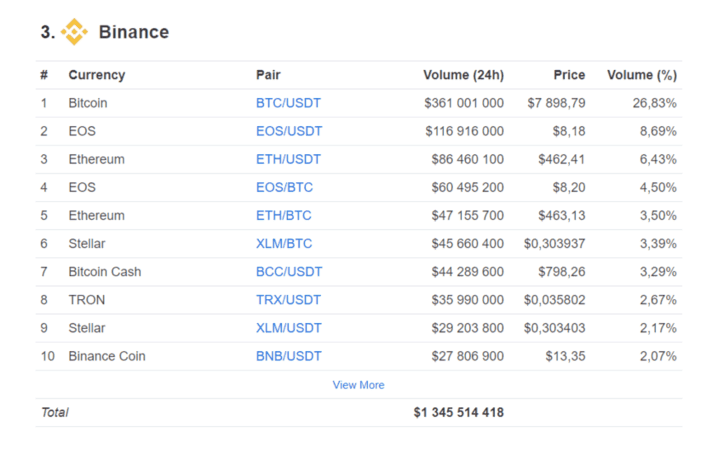
Task: Click the Binance logo icon
Action: coord(74,32)
